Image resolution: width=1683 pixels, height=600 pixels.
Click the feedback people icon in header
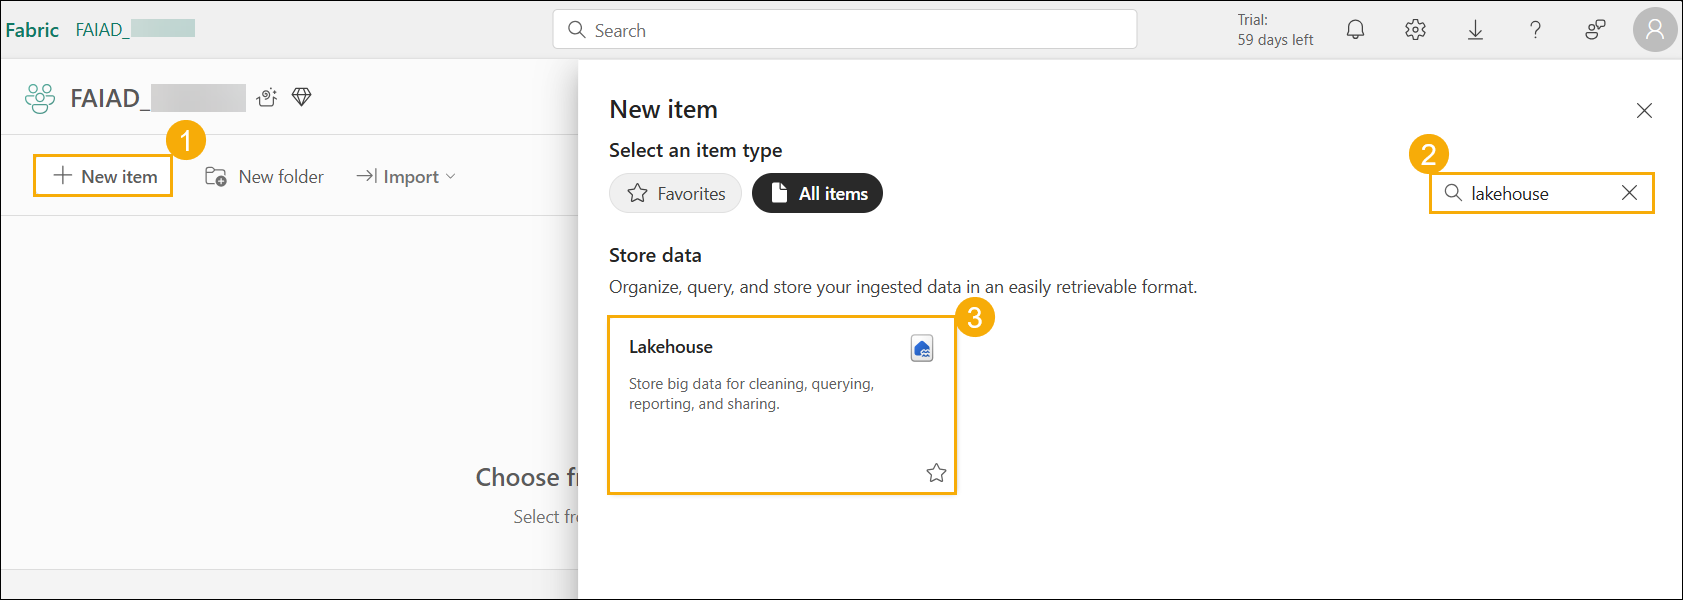pyautogui.click(x=1595, y=30)
